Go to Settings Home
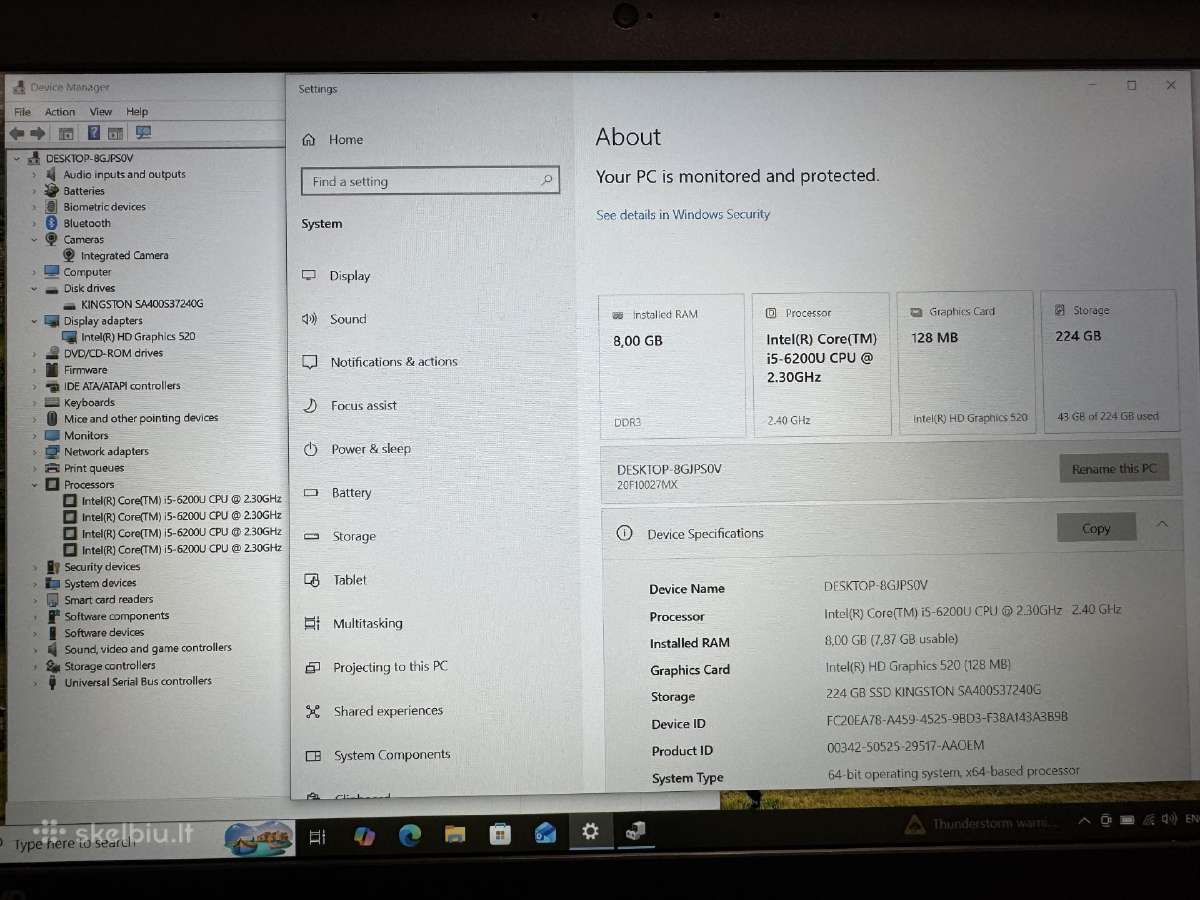Image resolution: width=1200 pixels, height=900 pixels. (345, 140)
